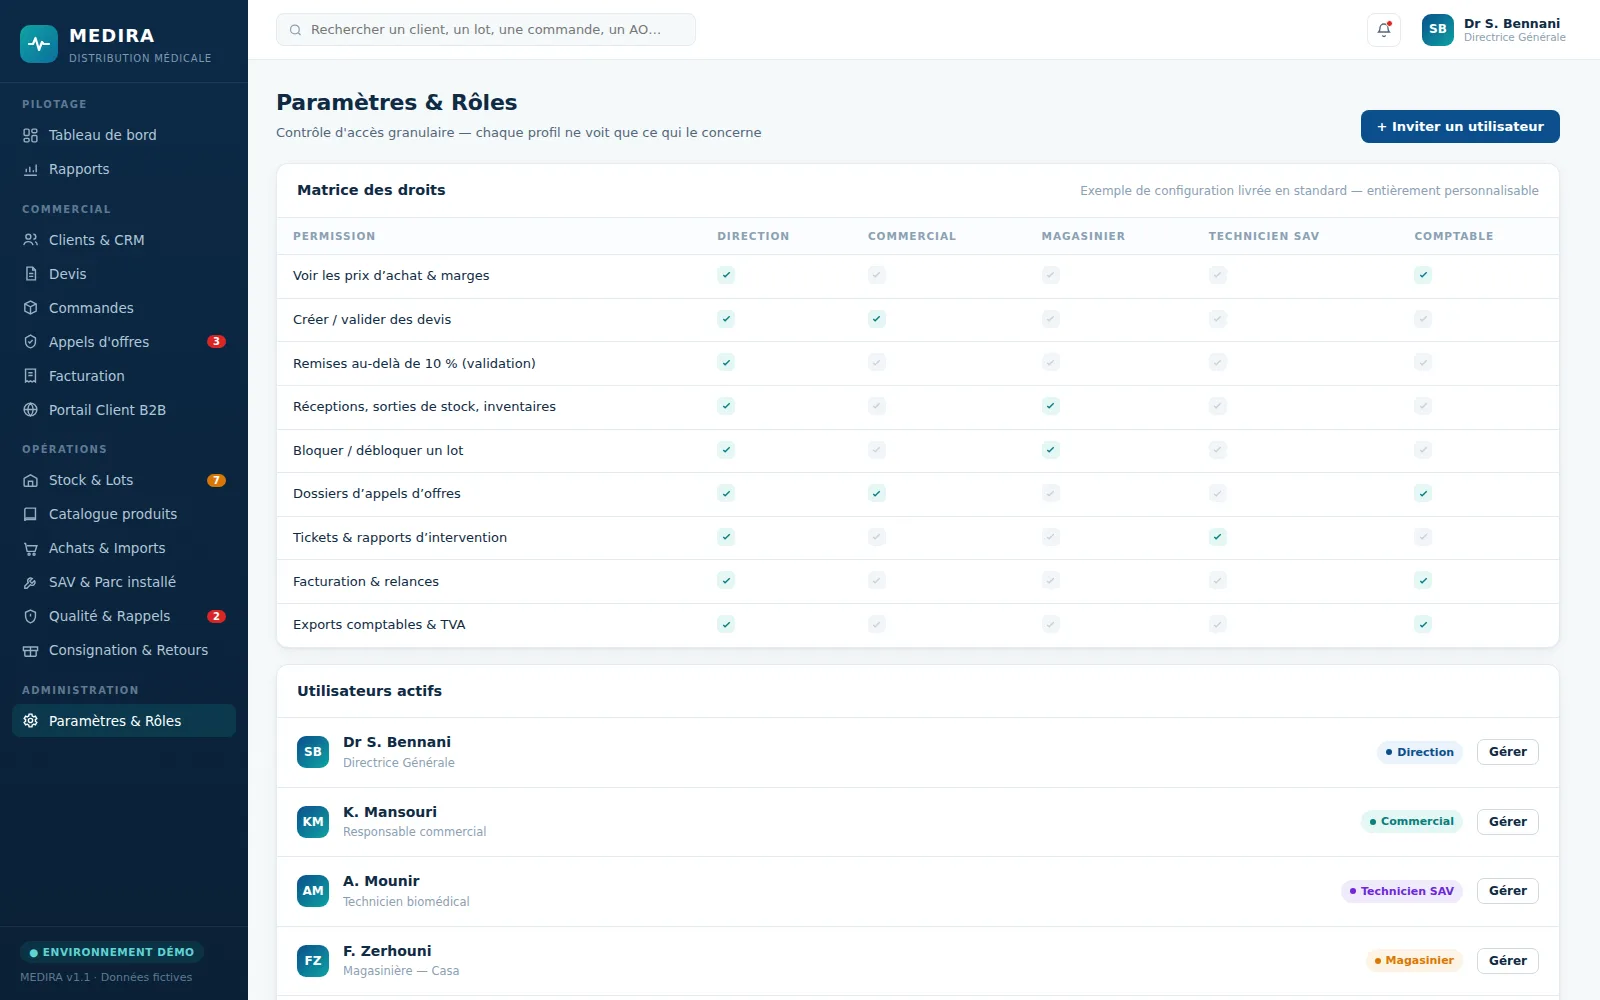Click Gérer for A. Mounir
The width and height of the screenshot is (1600, 1000).
[1507, 891]
